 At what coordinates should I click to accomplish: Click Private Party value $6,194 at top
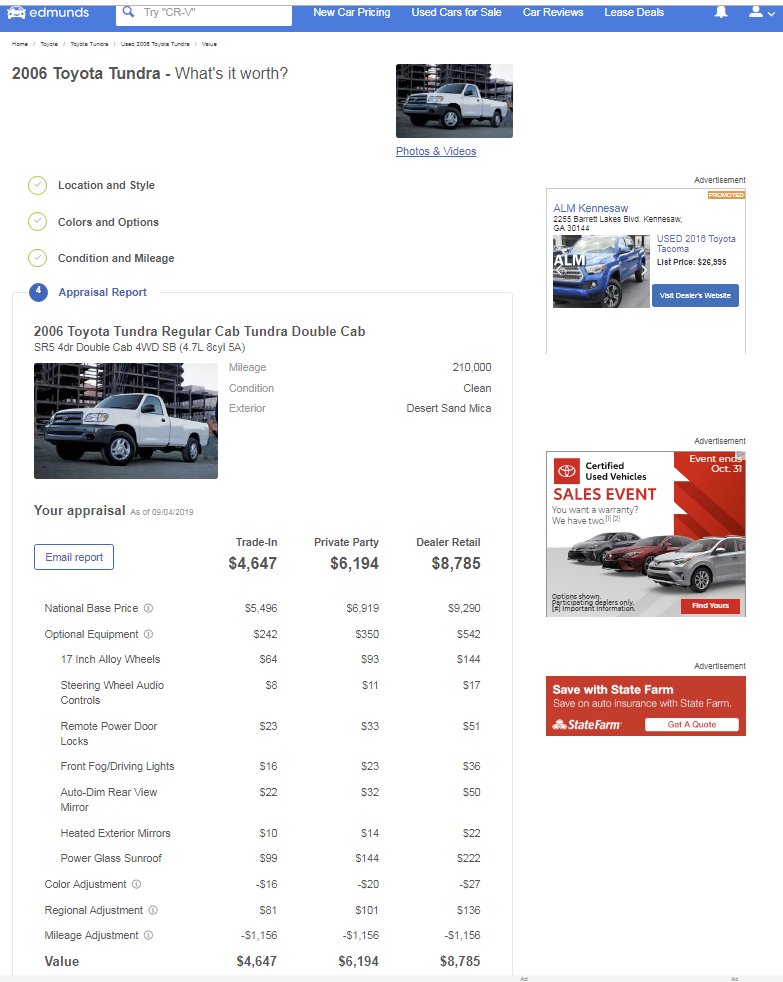click(355, 564)
